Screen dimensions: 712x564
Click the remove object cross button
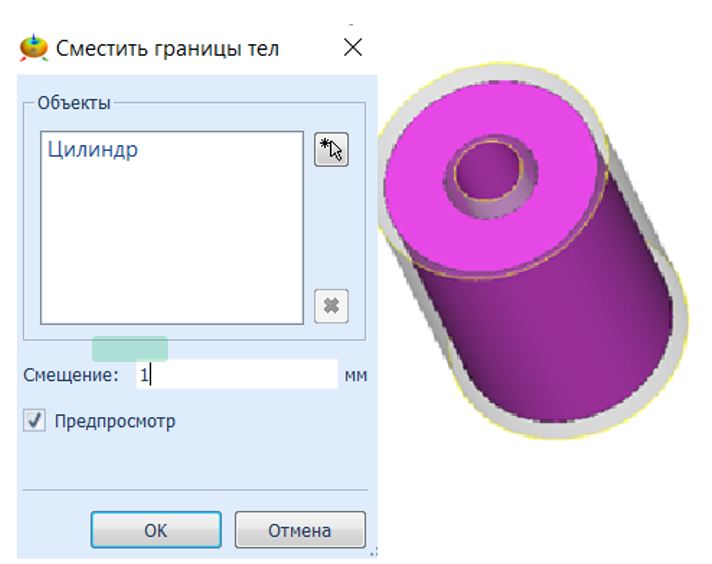[331, 306]
